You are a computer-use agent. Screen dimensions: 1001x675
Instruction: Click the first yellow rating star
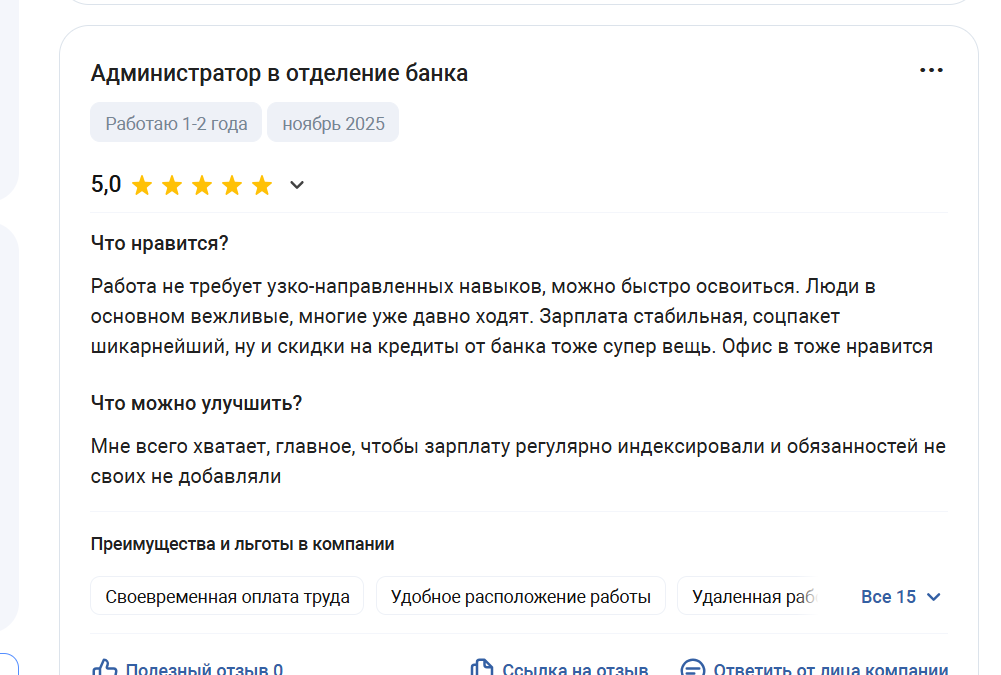click(142, 185)
